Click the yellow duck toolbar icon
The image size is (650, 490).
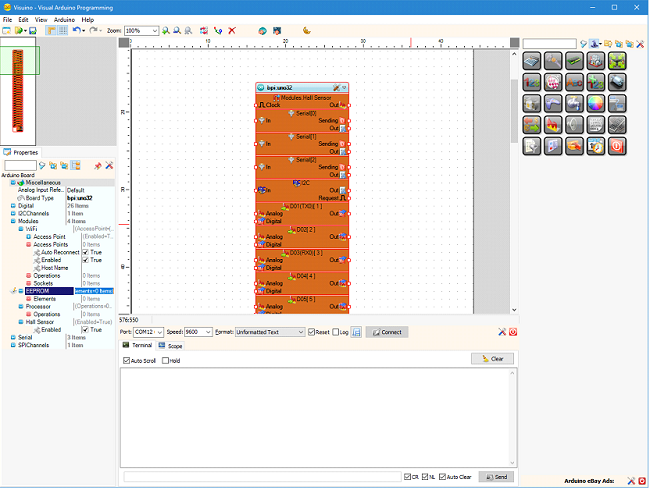(x=307, y=31)
